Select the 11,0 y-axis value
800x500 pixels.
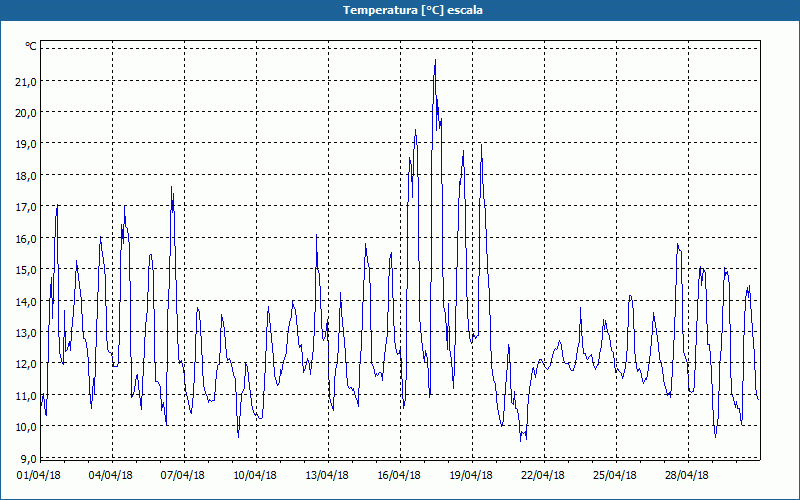(26, 396)
